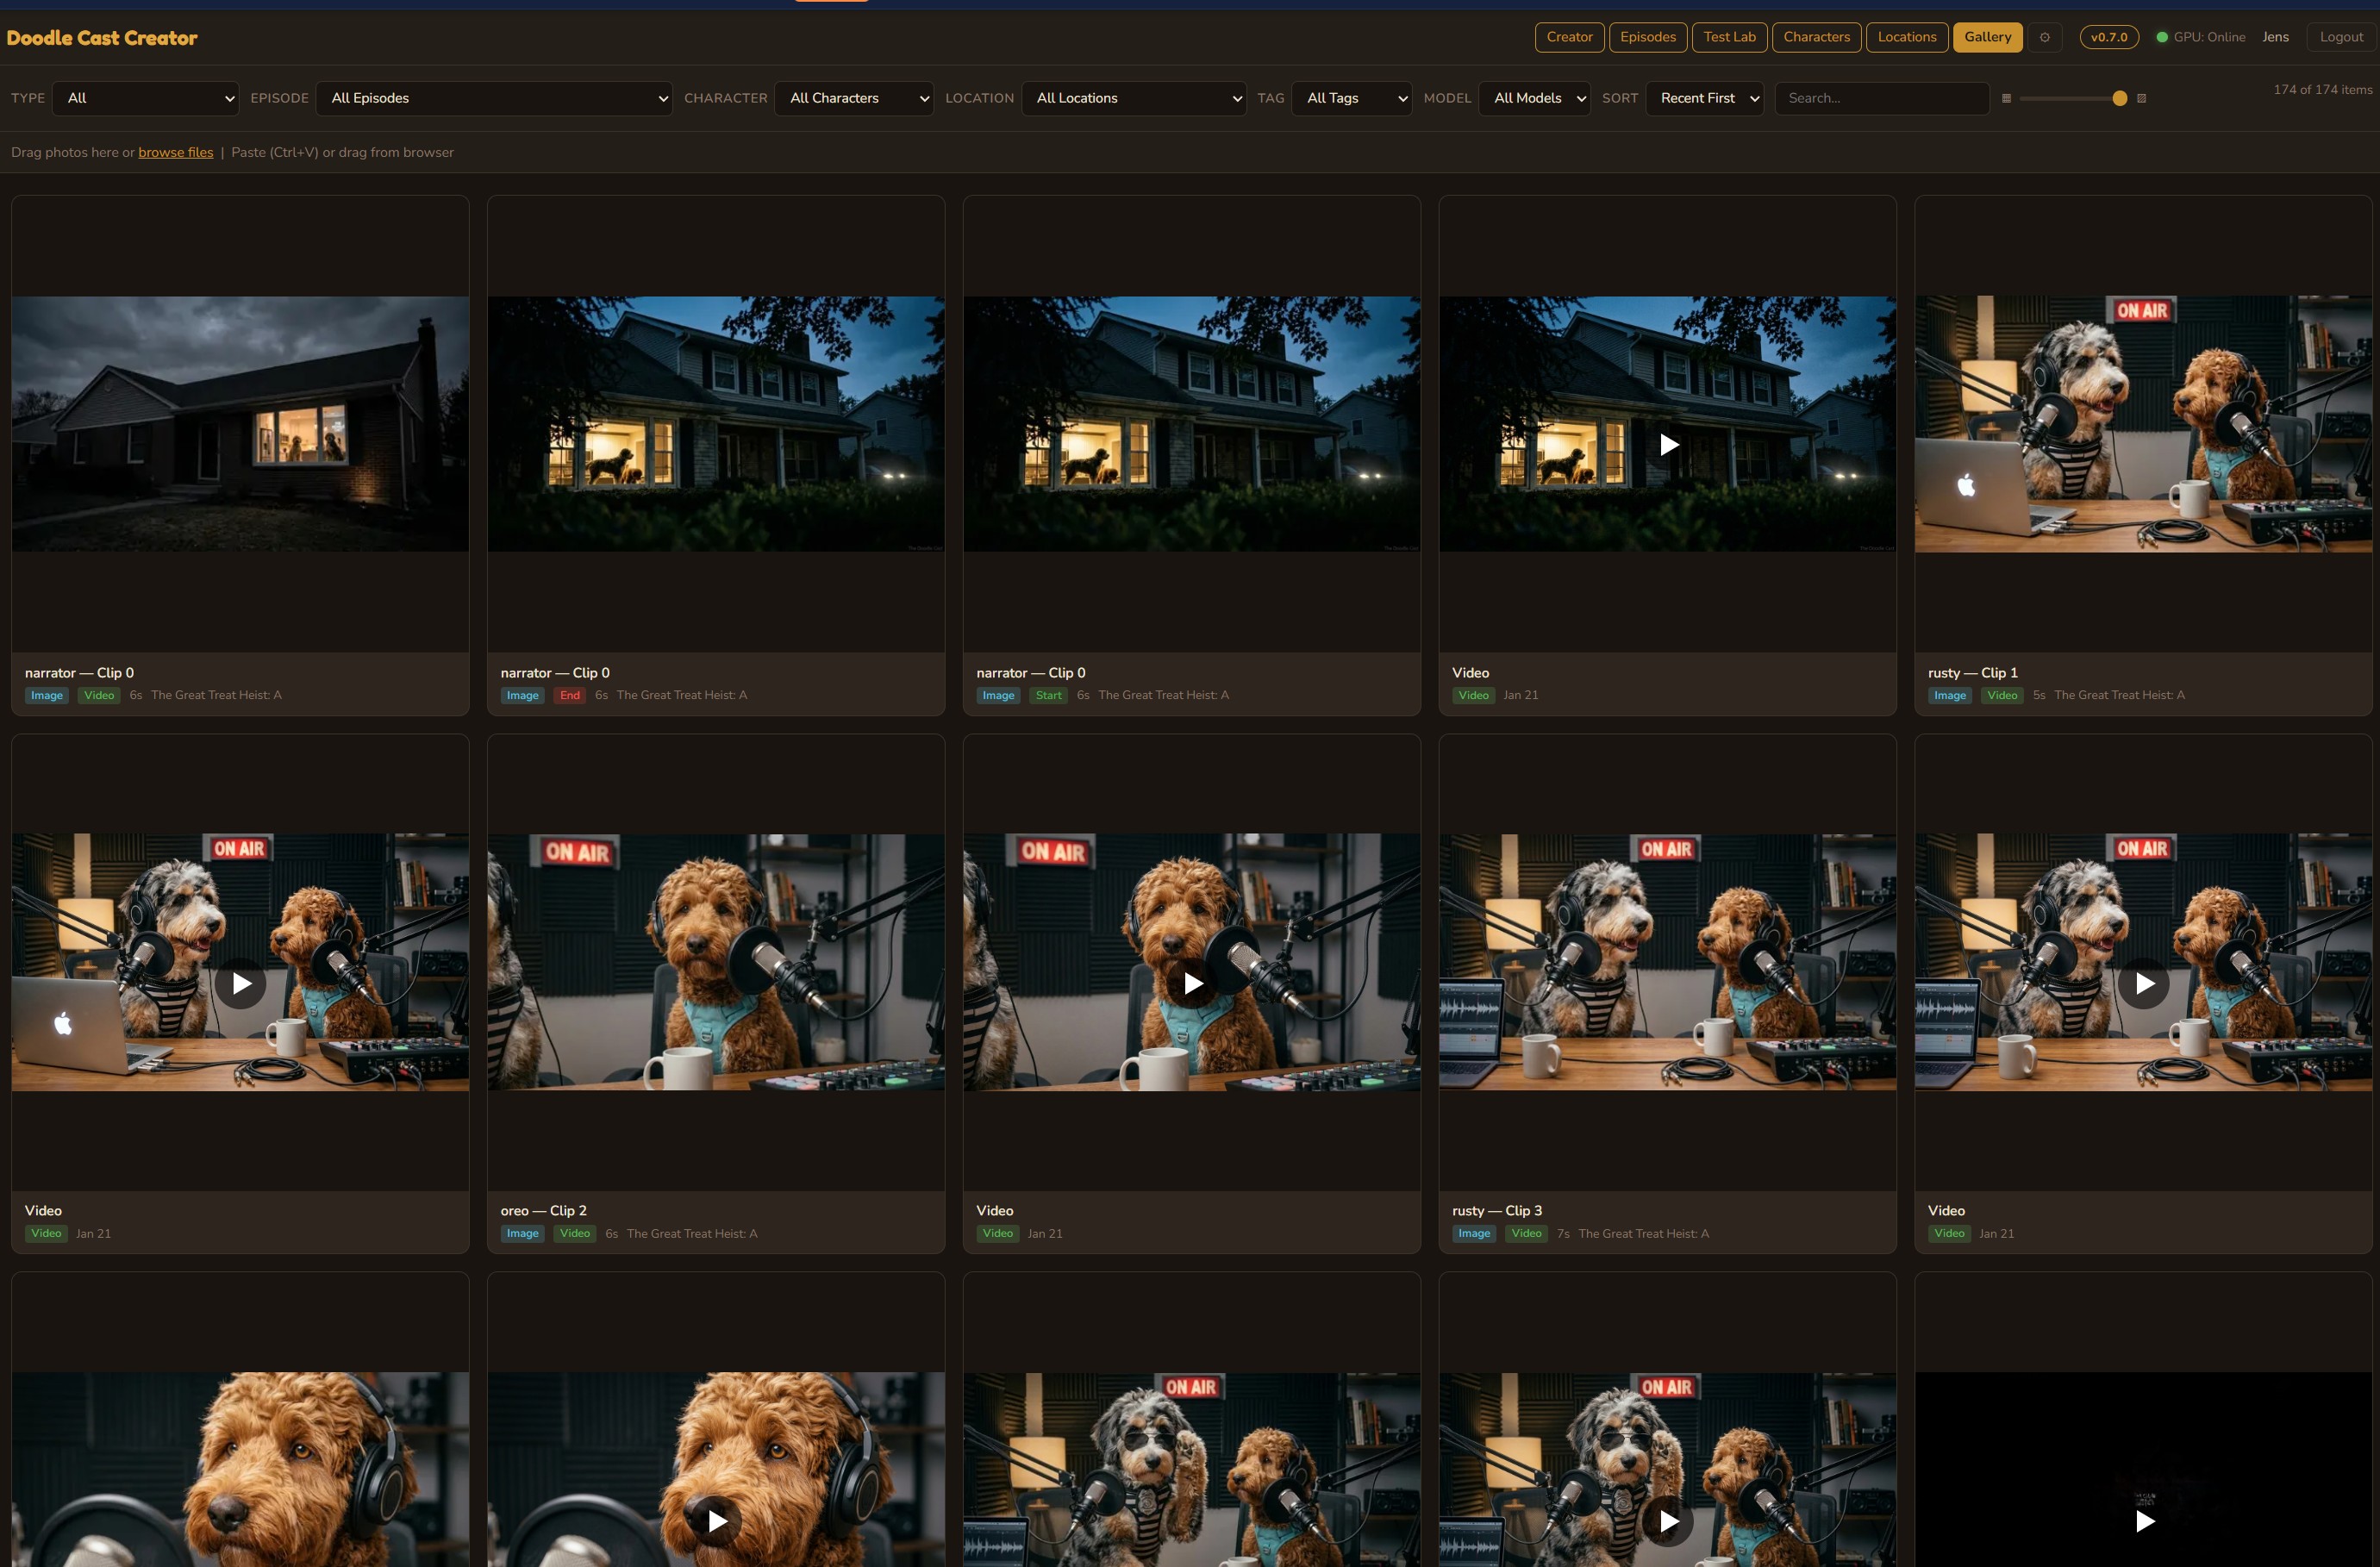
Task: Open the settings gear menu
Action: tap(2045, 37)
